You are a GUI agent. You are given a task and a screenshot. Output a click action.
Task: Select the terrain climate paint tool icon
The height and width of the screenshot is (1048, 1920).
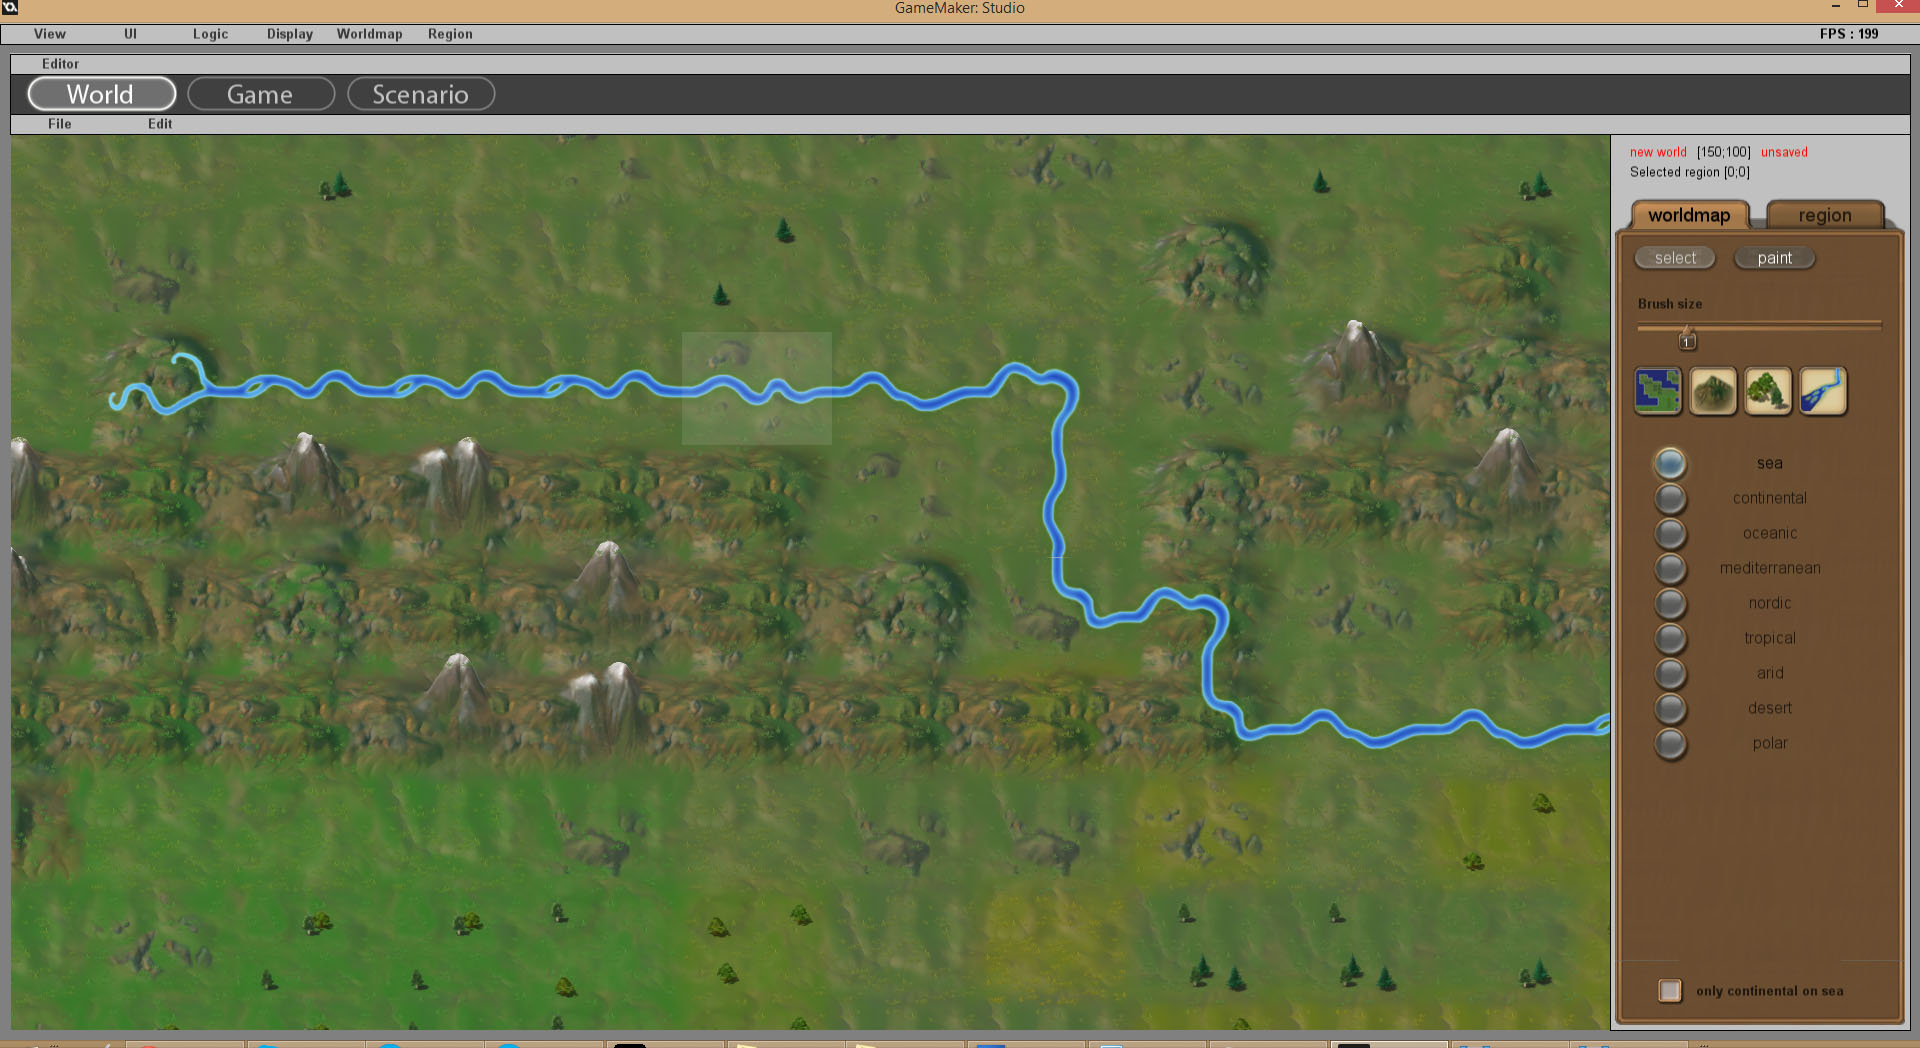[1658, 391]
